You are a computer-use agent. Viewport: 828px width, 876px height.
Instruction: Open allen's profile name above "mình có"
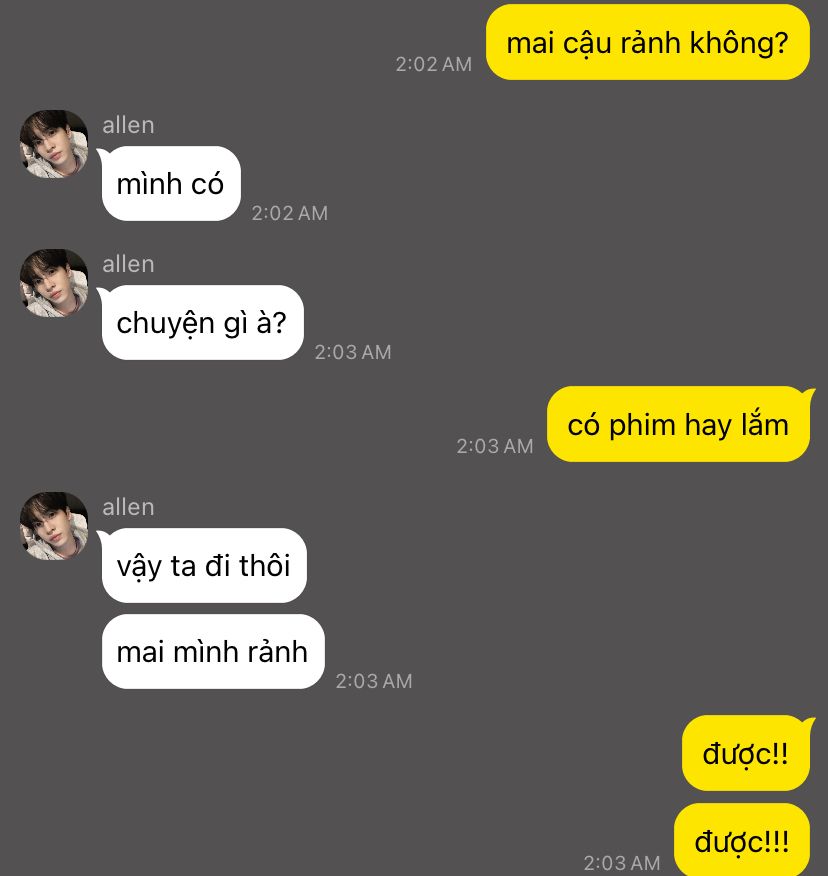pos(128,125)
